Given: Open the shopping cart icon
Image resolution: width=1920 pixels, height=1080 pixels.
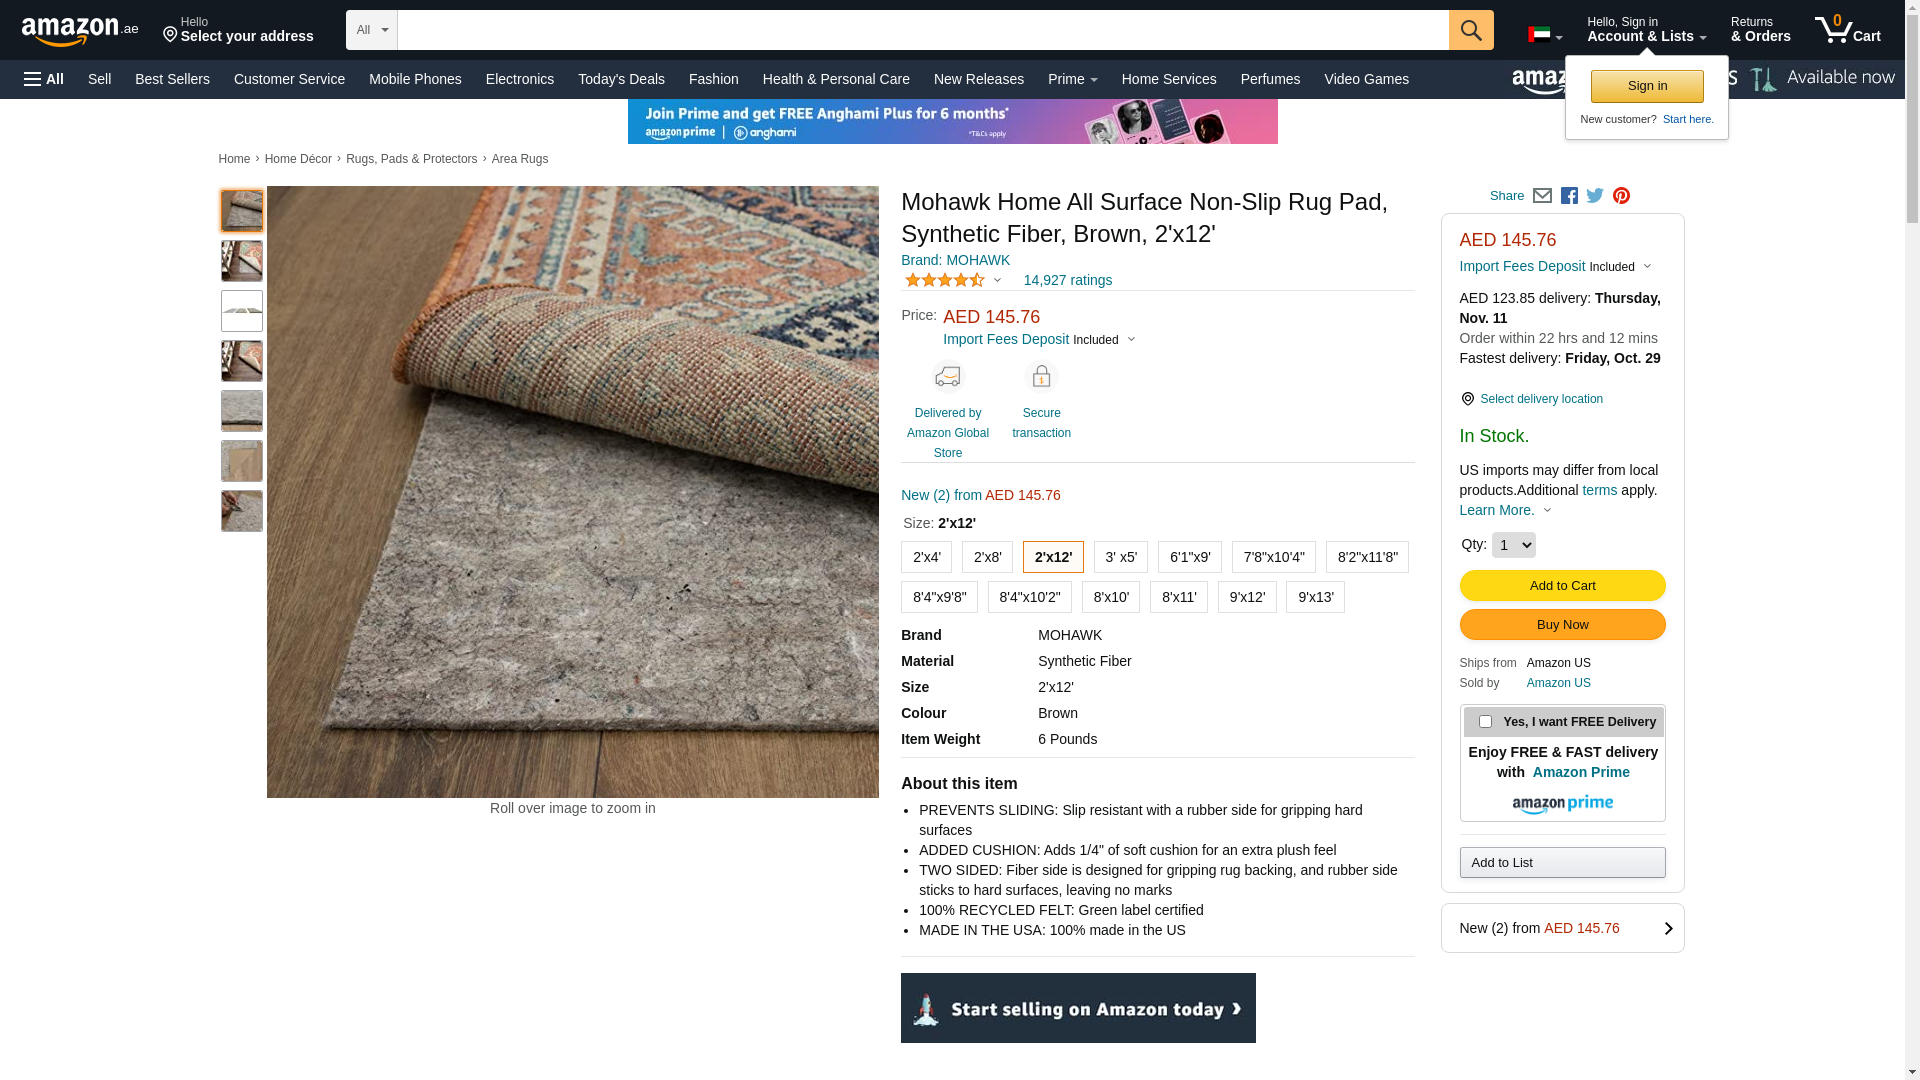Looking at the screenshot, I should click(1847, 30).
